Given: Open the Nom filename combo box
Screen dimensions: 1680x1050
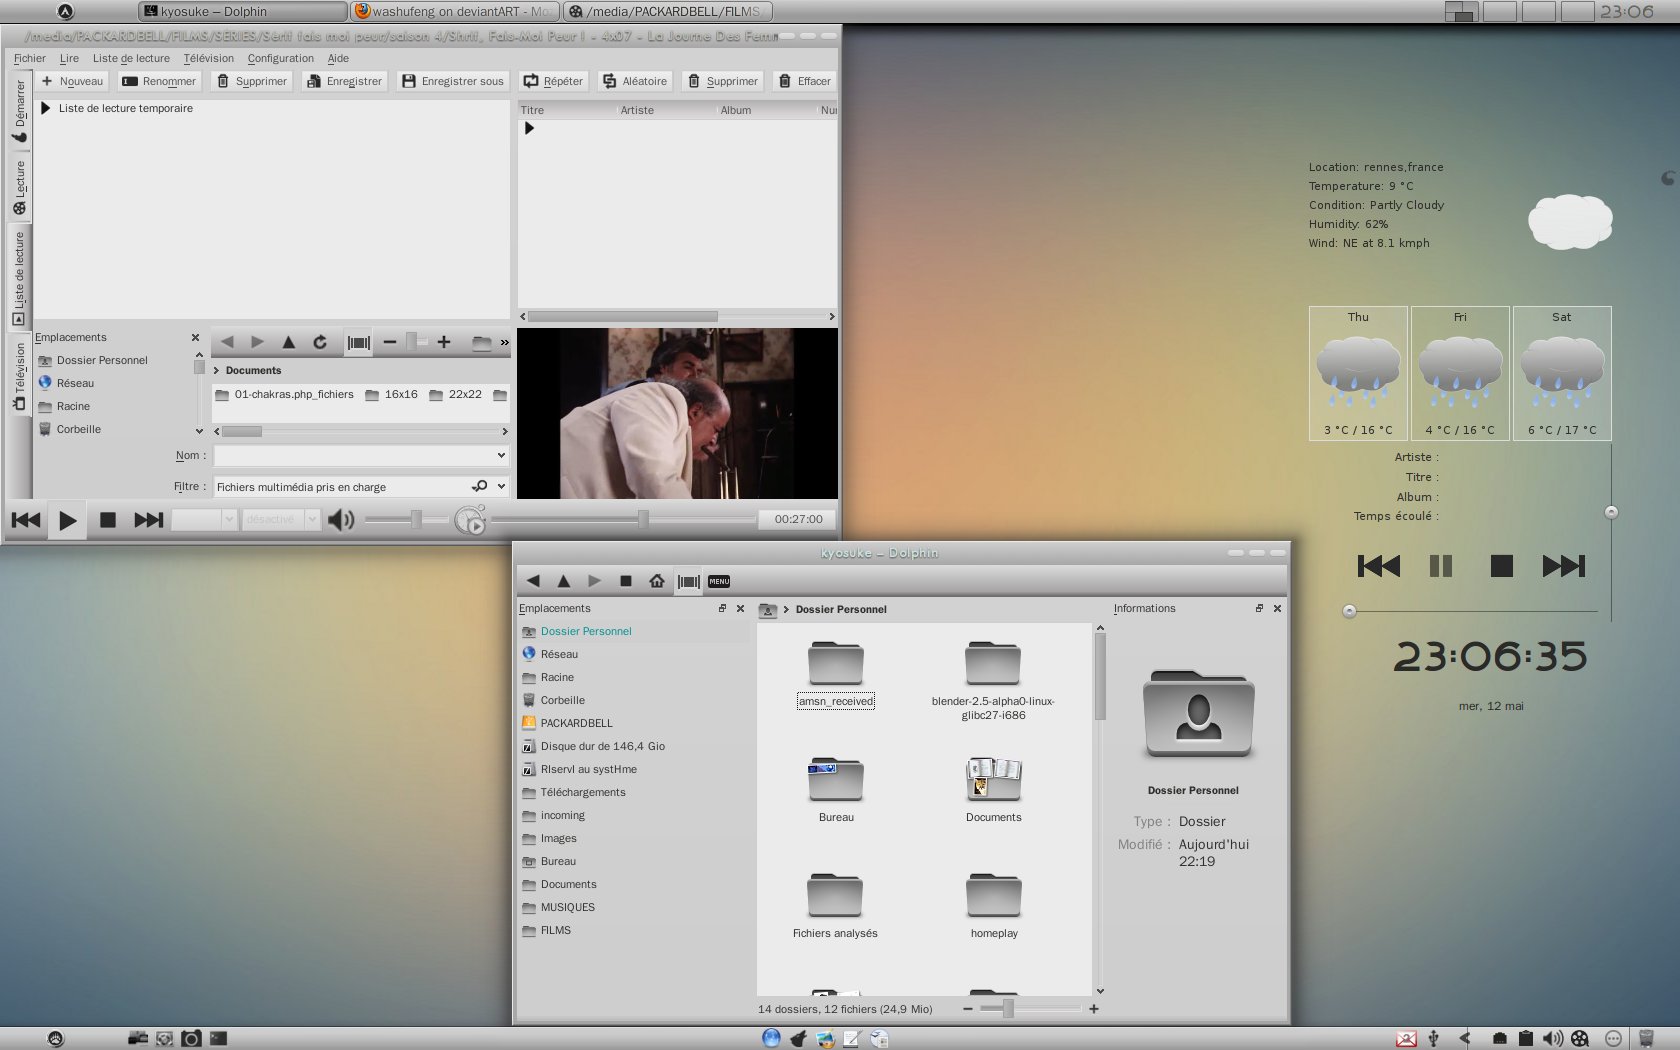Looking at the screenshot, I should 361,455.
